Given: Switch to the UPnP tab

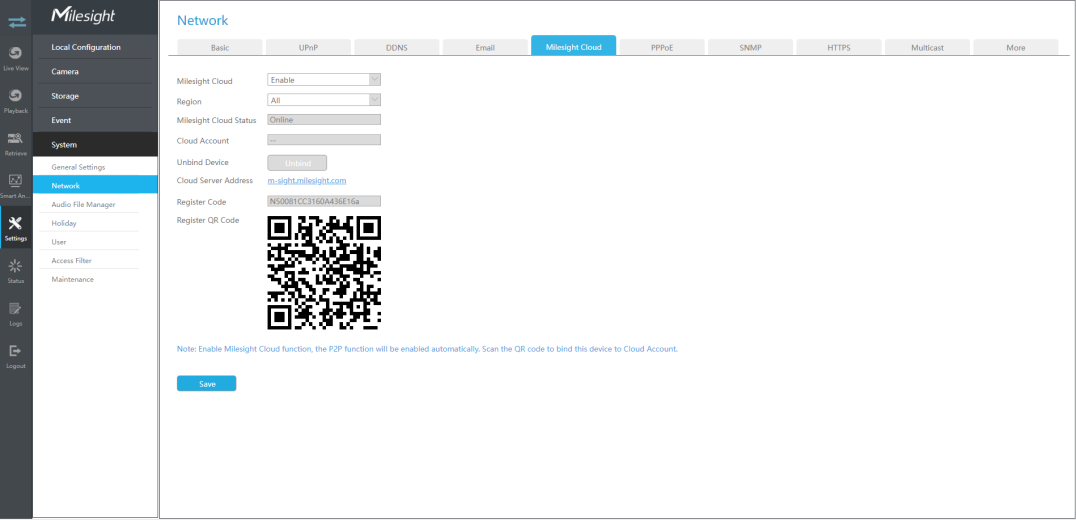Looking at the screenshot, I should coord(309,47).
